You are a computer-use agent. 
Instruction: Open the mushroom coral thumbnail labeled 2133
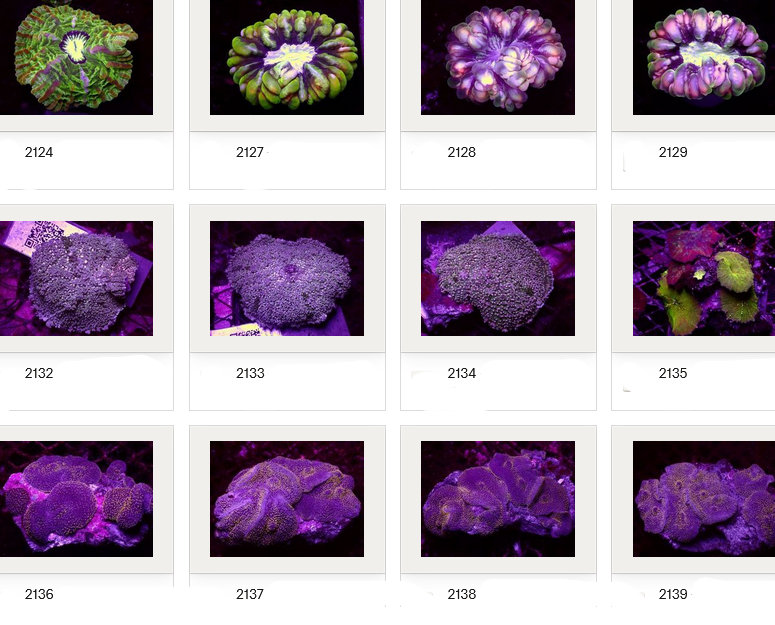click(287, 278)
